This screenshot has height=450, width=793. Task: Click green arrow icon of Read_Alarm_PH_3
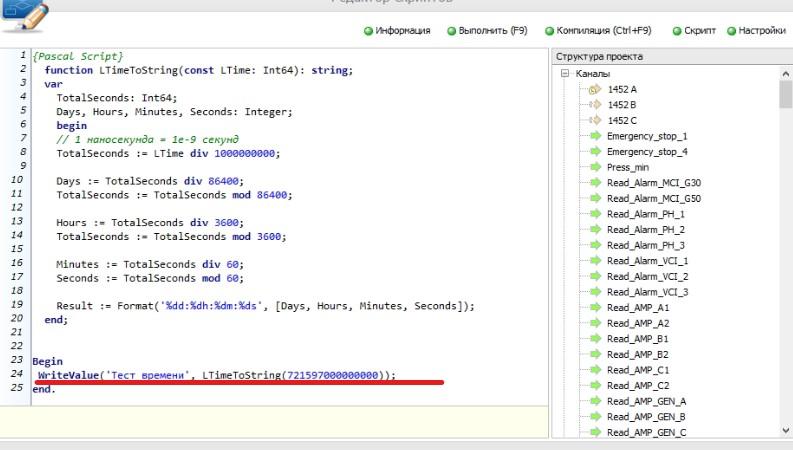[595, 245]
